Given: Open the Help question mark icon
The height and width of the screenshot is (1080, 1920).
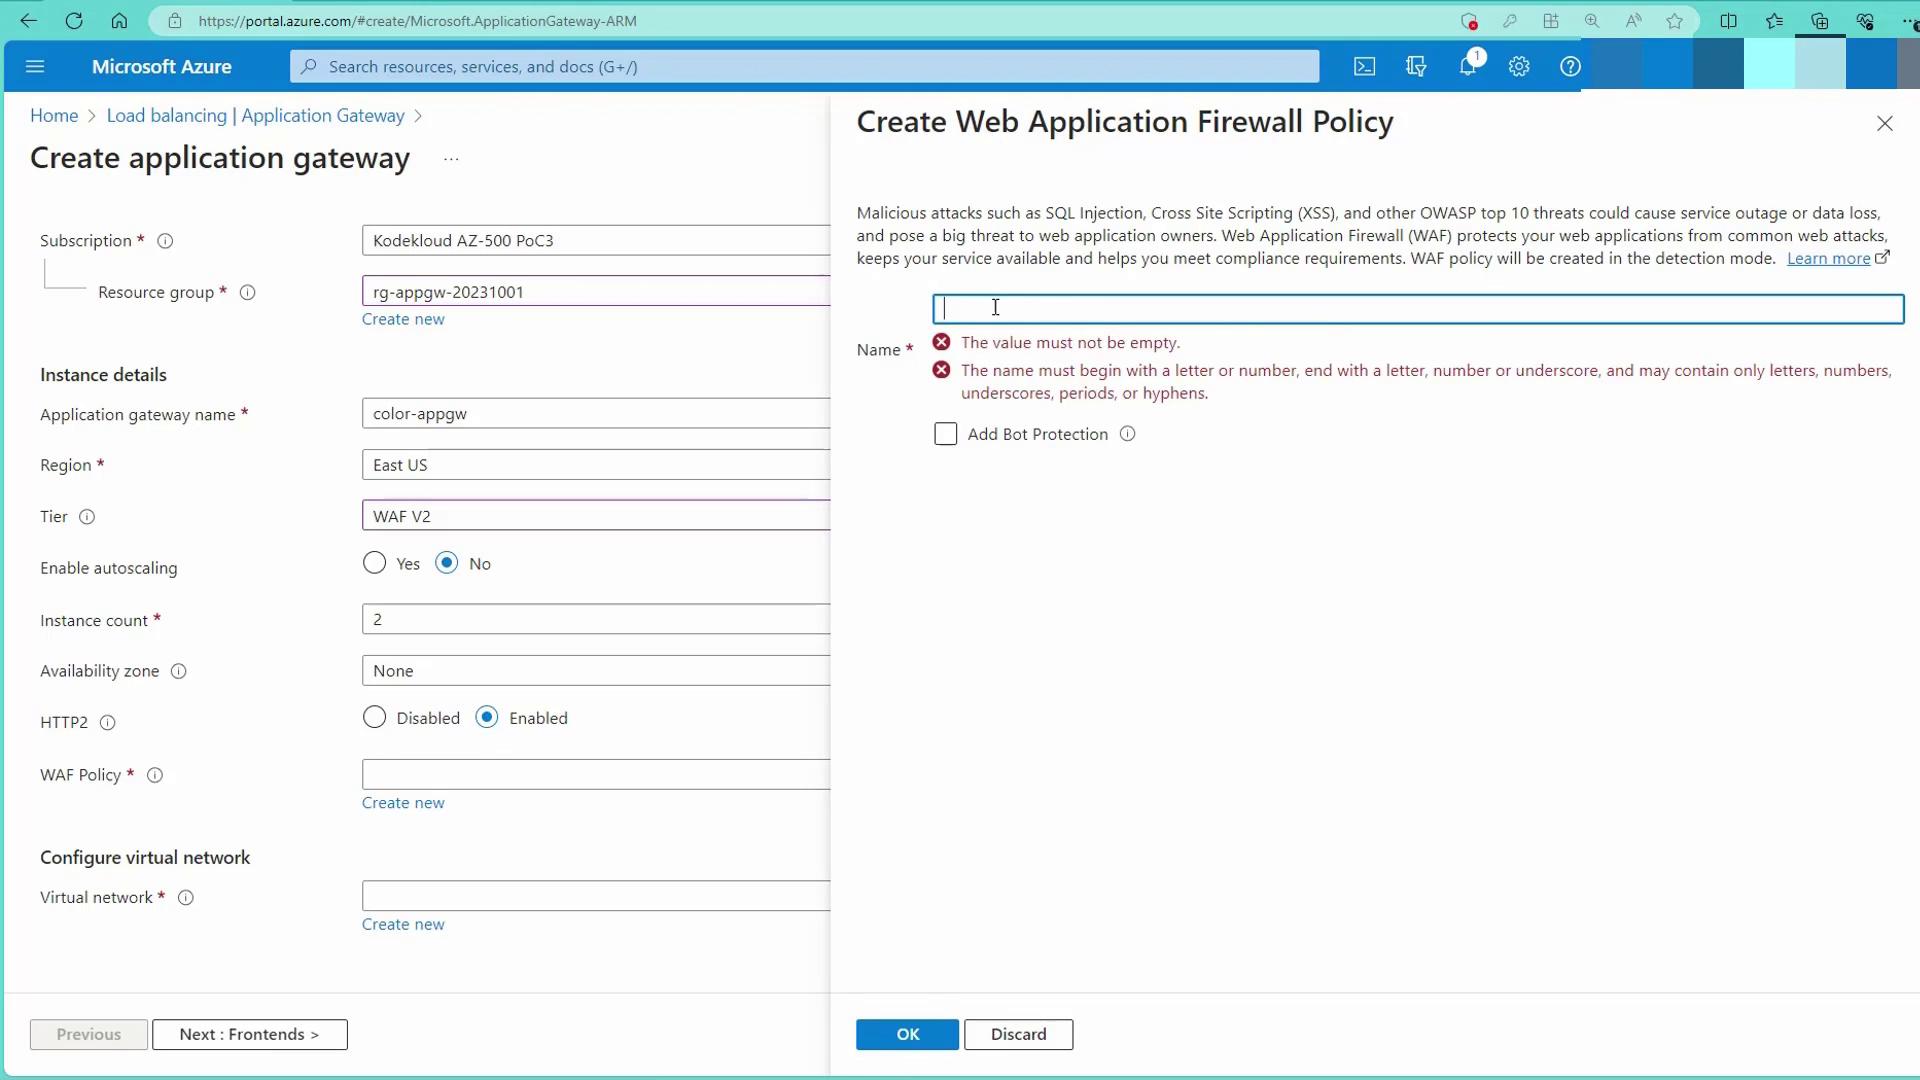Looking at the screenshot, I should [1570, 66].
